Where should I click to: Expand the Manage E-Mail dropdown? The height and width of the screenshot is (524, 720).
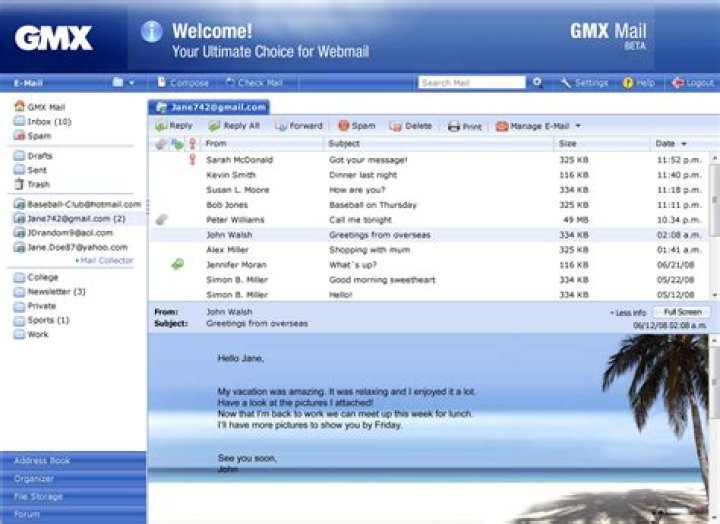tap(577, 126)
